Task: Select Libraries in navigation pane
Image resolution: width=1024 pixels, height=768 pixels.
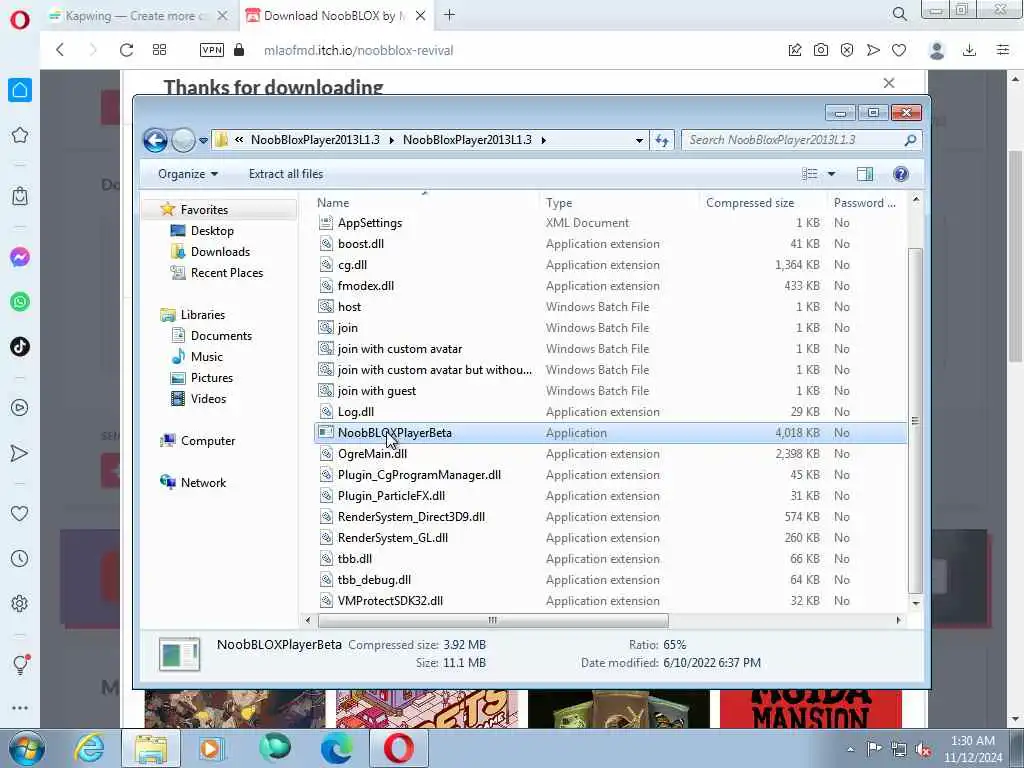Action: point(202,315)
